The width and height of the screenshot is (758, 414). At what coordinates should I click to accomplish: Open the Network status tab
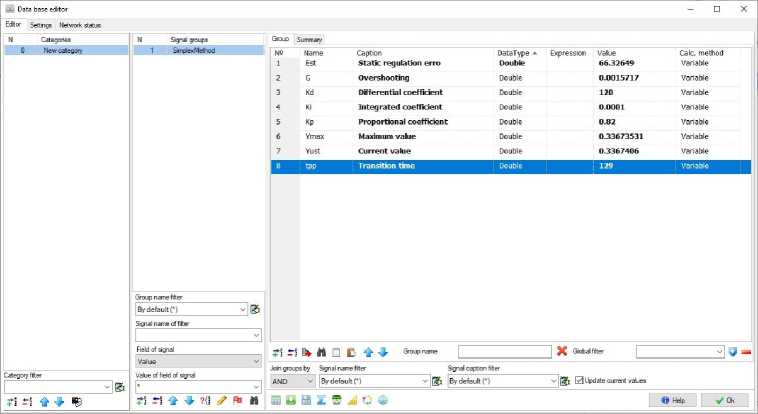80,24
